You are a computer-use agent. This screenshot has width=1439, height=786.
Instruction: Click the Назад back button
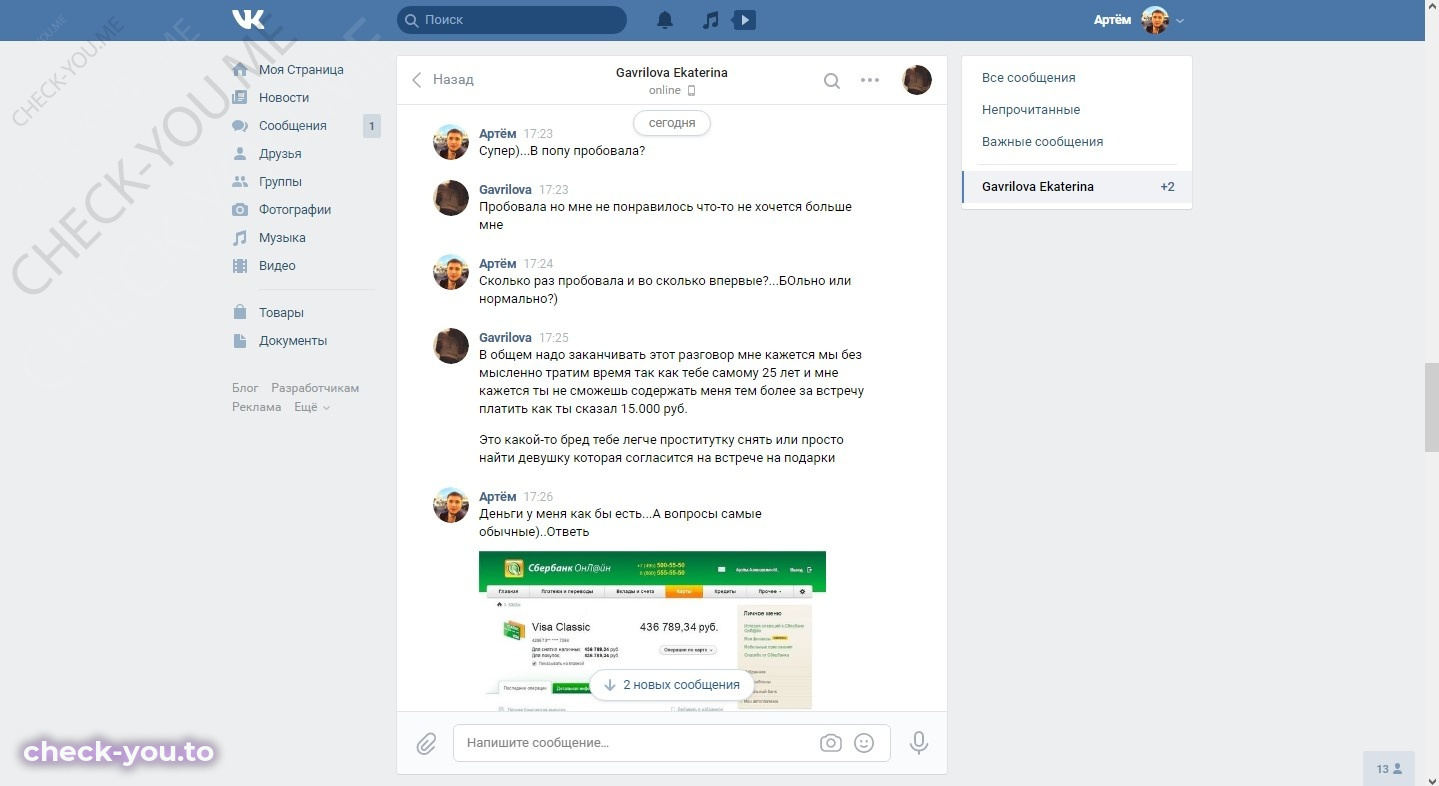pos(443,80)
